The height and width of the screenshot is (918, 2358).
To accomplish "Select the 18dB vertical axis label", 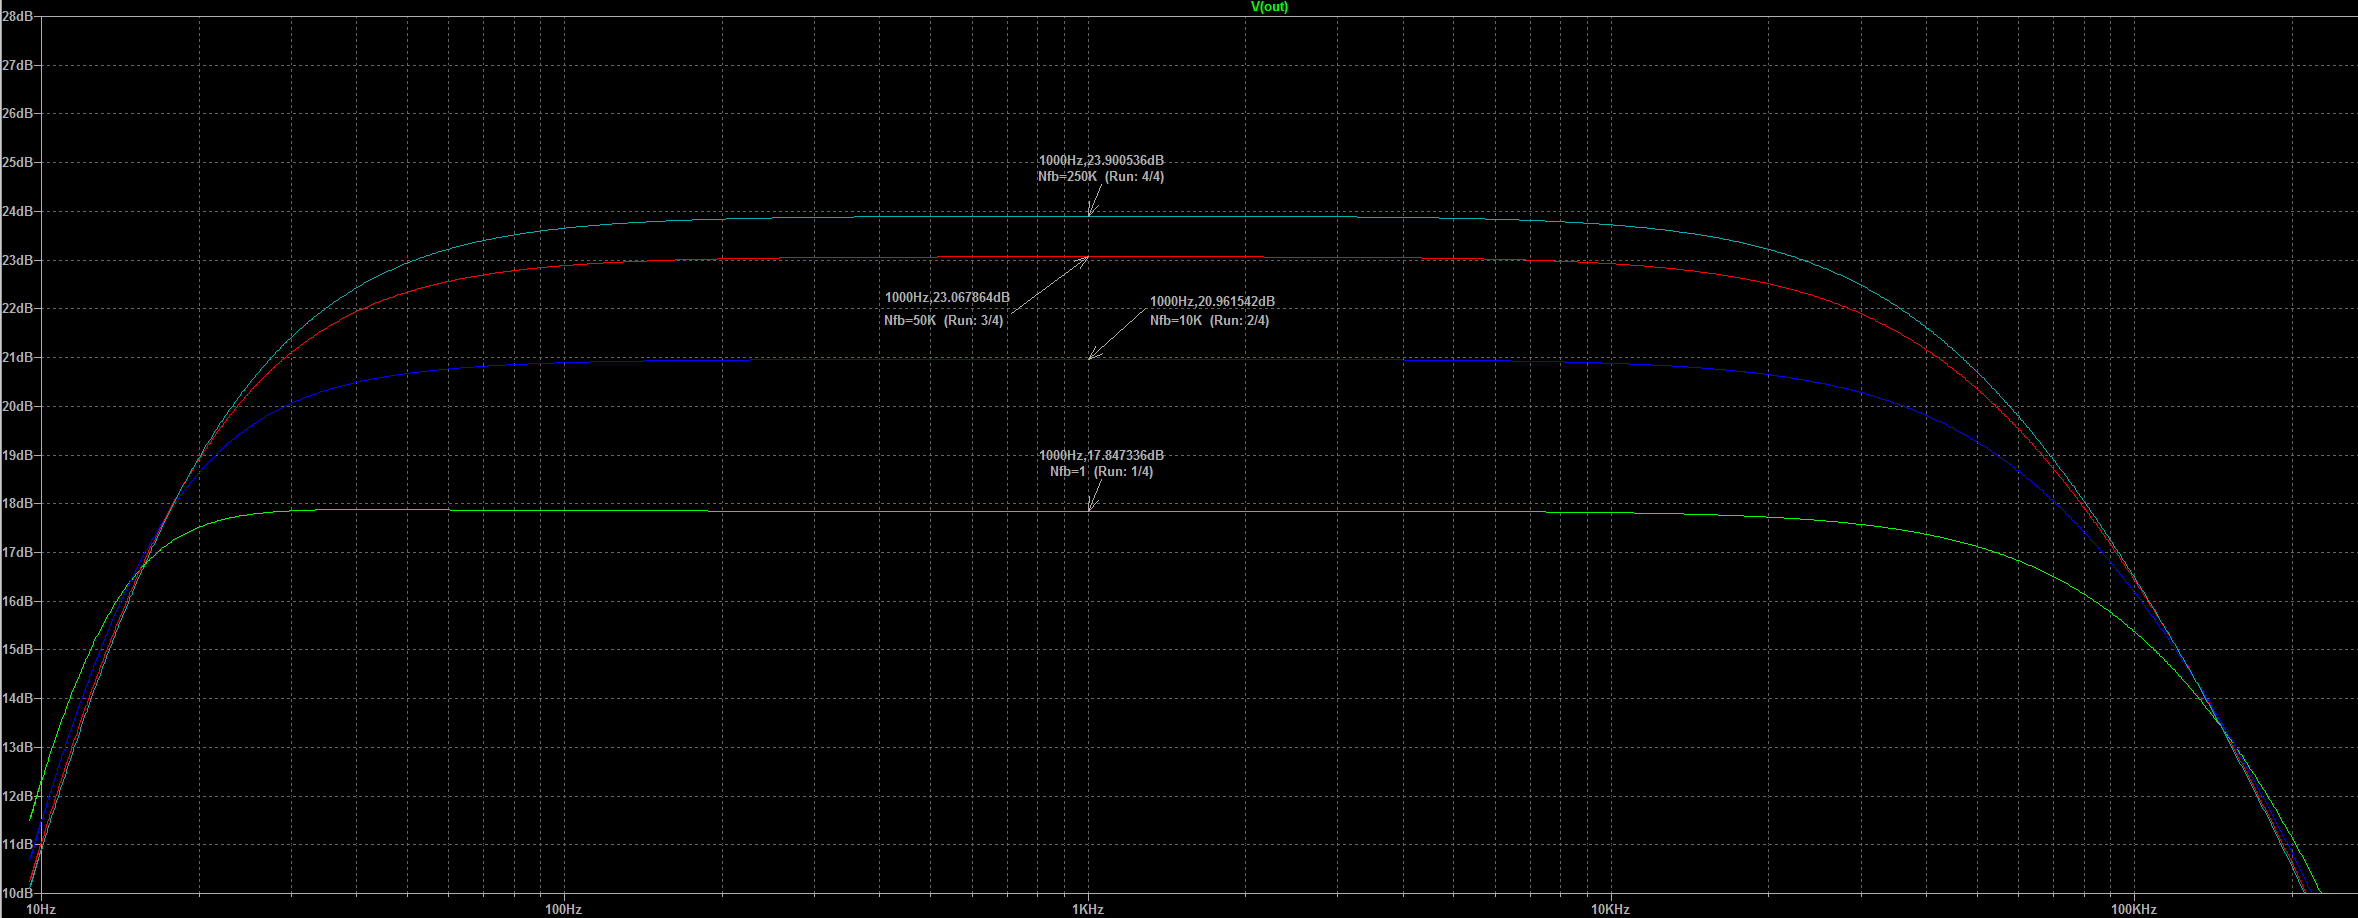I will [17, 504].
